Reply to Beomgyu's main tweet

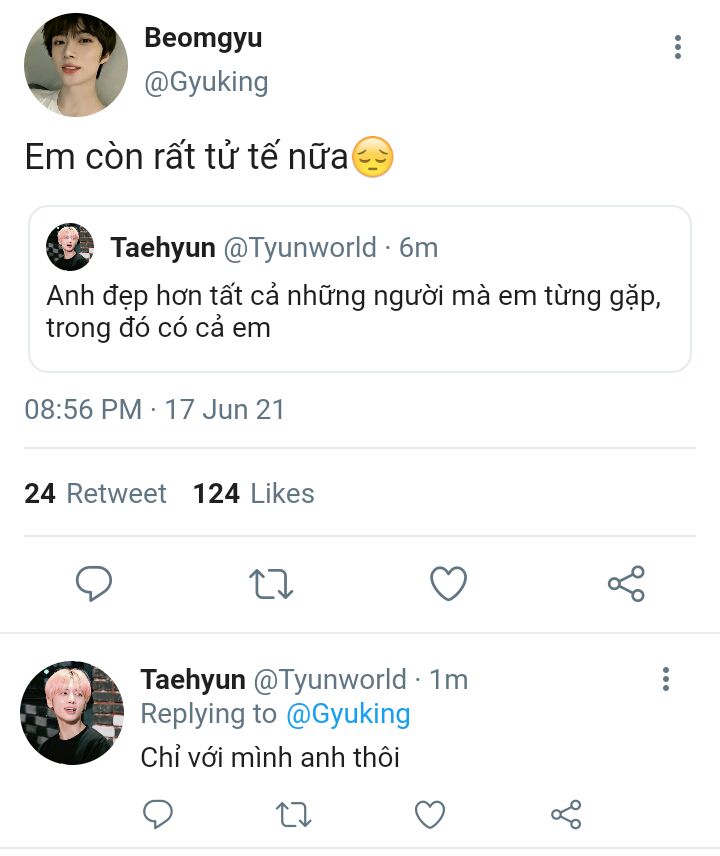click(x=94, y=584)
